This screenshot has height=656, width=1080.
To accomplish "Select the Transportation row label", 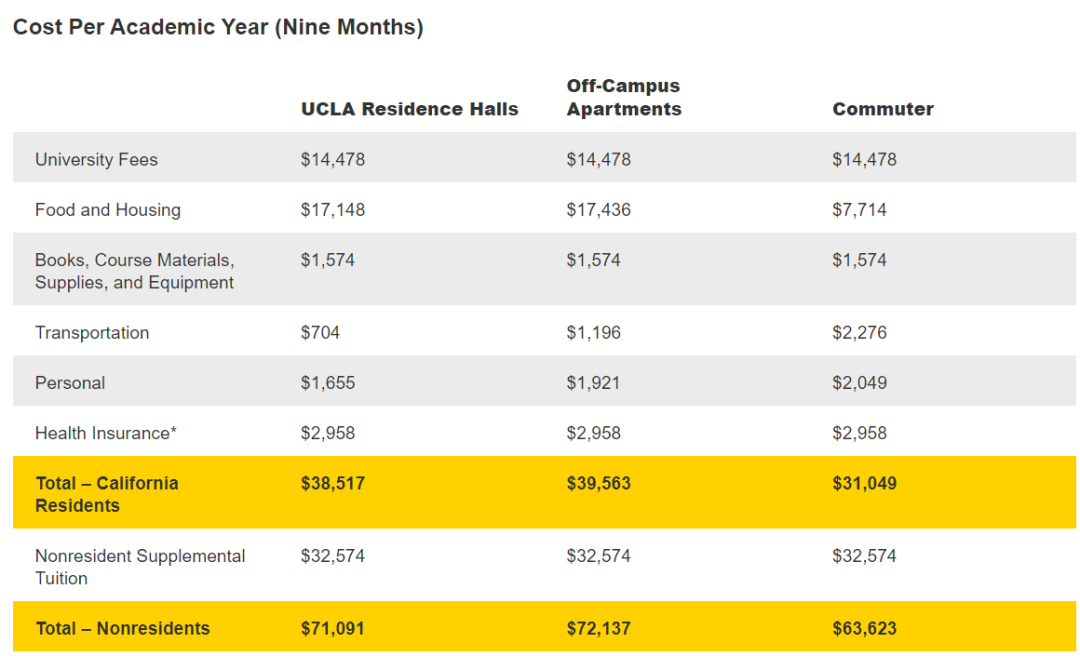I will pyautogui.click(x=92, y=332).
